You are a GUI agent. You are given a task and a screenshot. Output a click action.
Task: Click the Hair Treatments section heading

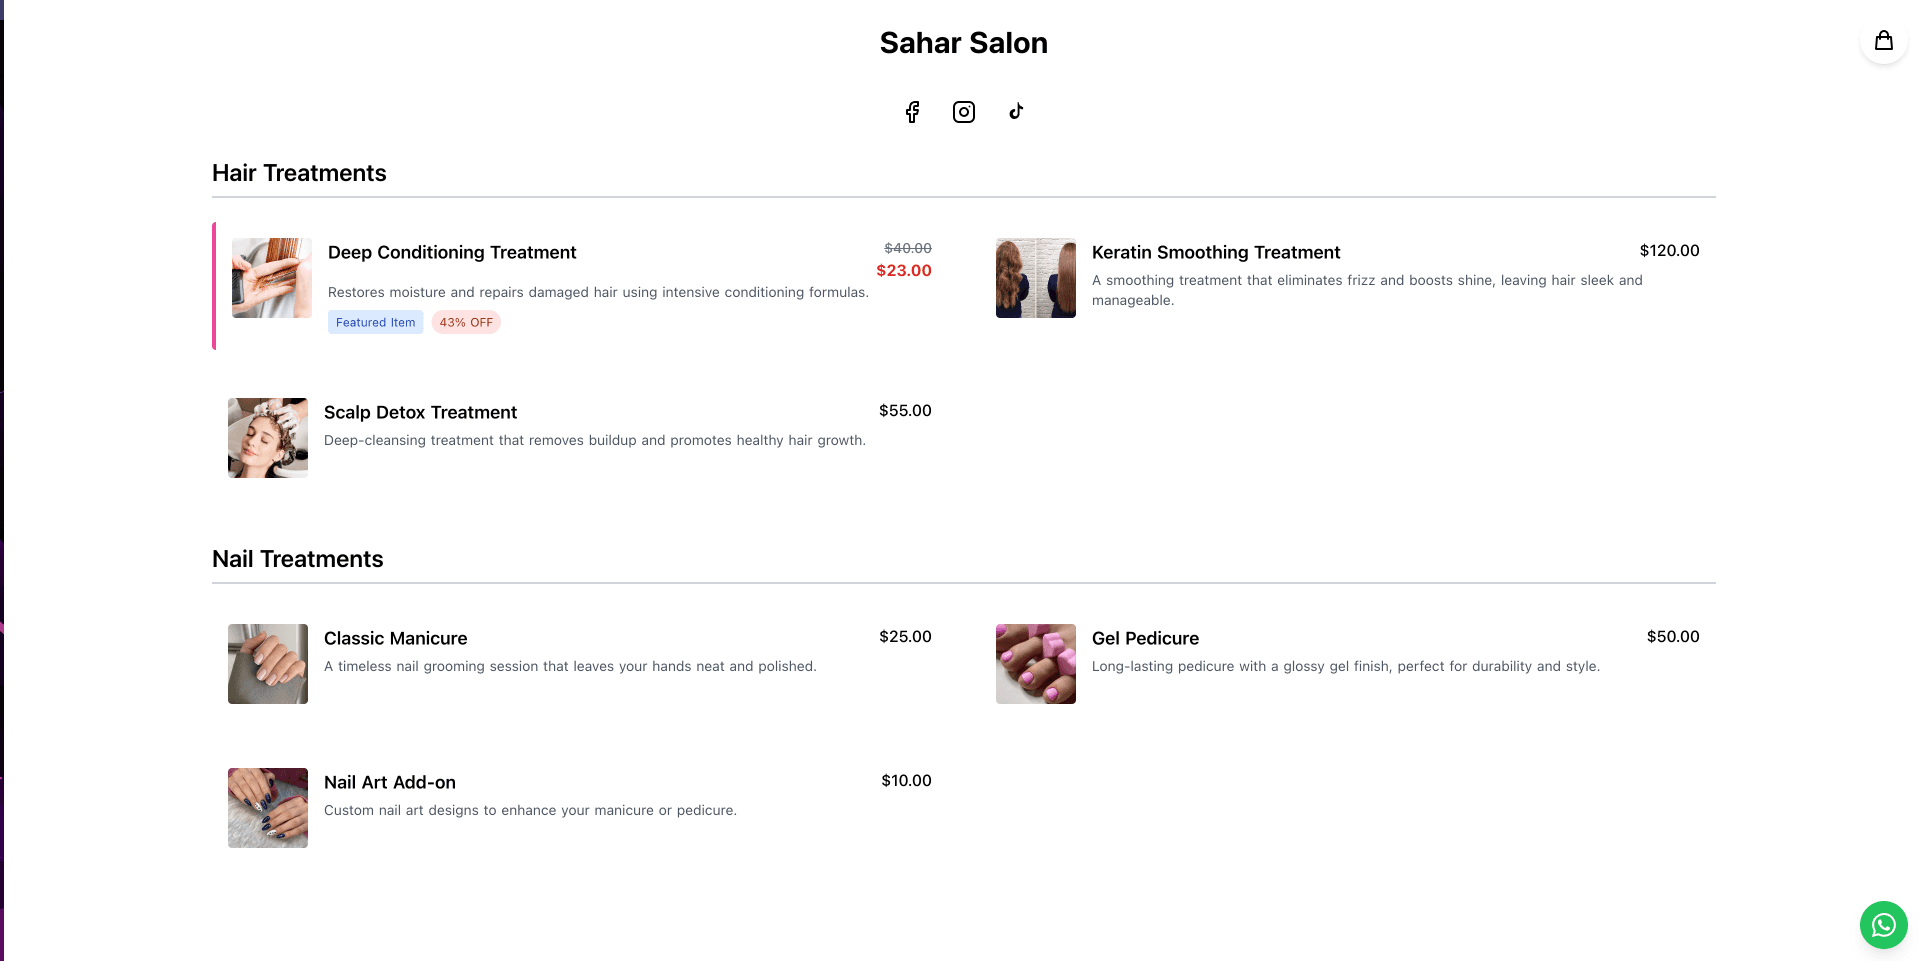point(299,173)
